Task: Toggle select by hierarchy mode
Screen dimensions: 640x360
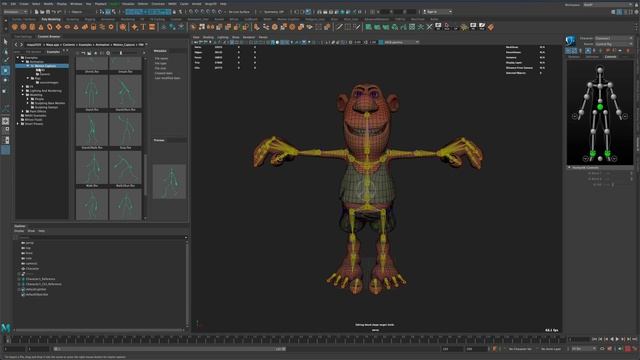Action: (x=102, y=12)
